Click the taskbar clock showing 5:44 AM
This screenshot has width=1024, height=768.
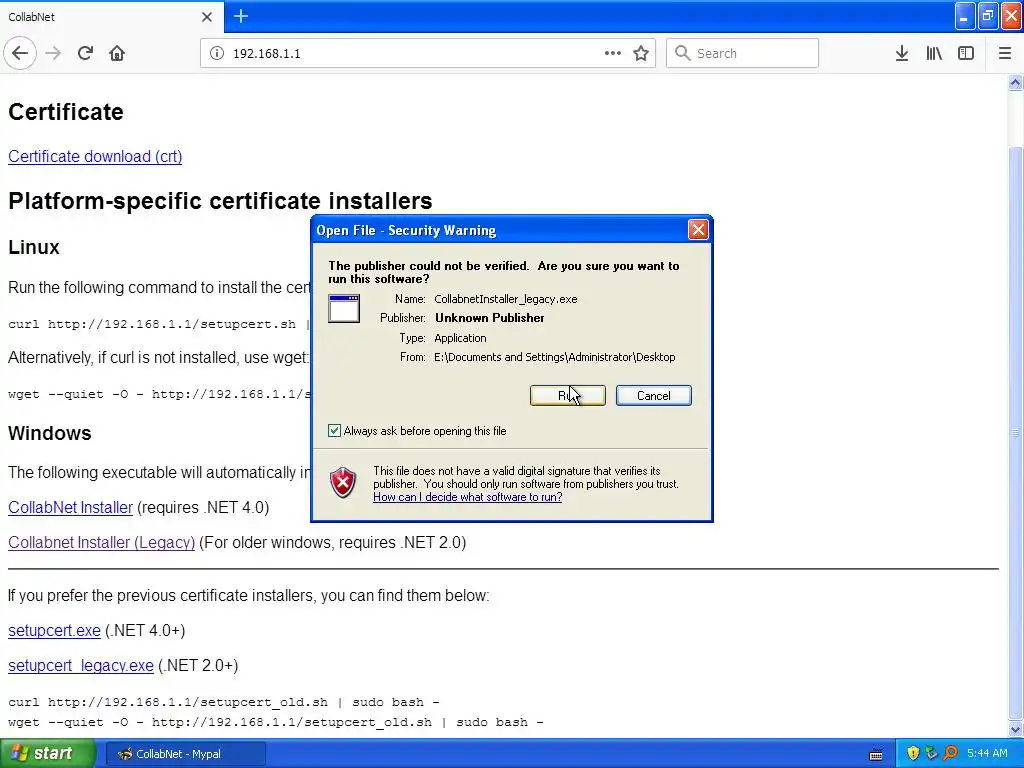pyautogui.click(x=987, y=753)
